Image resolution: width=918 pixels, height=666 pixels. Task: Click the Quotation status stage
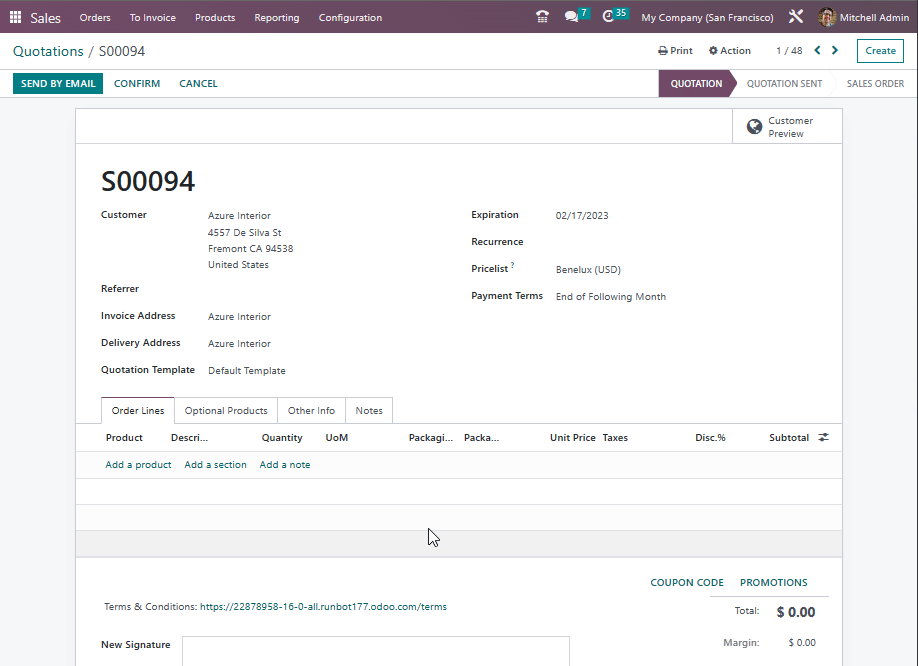click(x=696, y=83)
